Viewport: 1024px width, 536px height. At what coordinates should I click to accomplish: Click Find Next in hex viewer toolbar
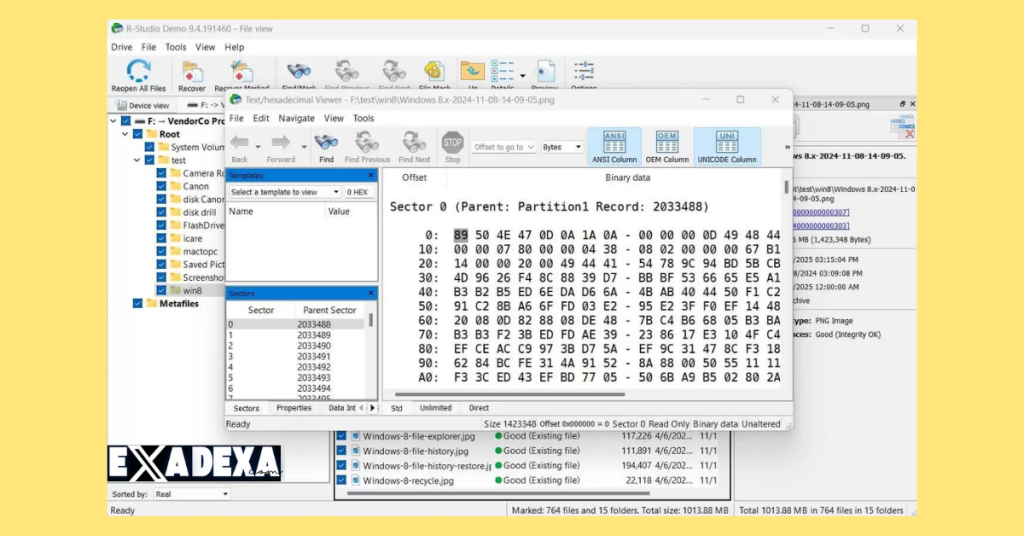(414, 148)
